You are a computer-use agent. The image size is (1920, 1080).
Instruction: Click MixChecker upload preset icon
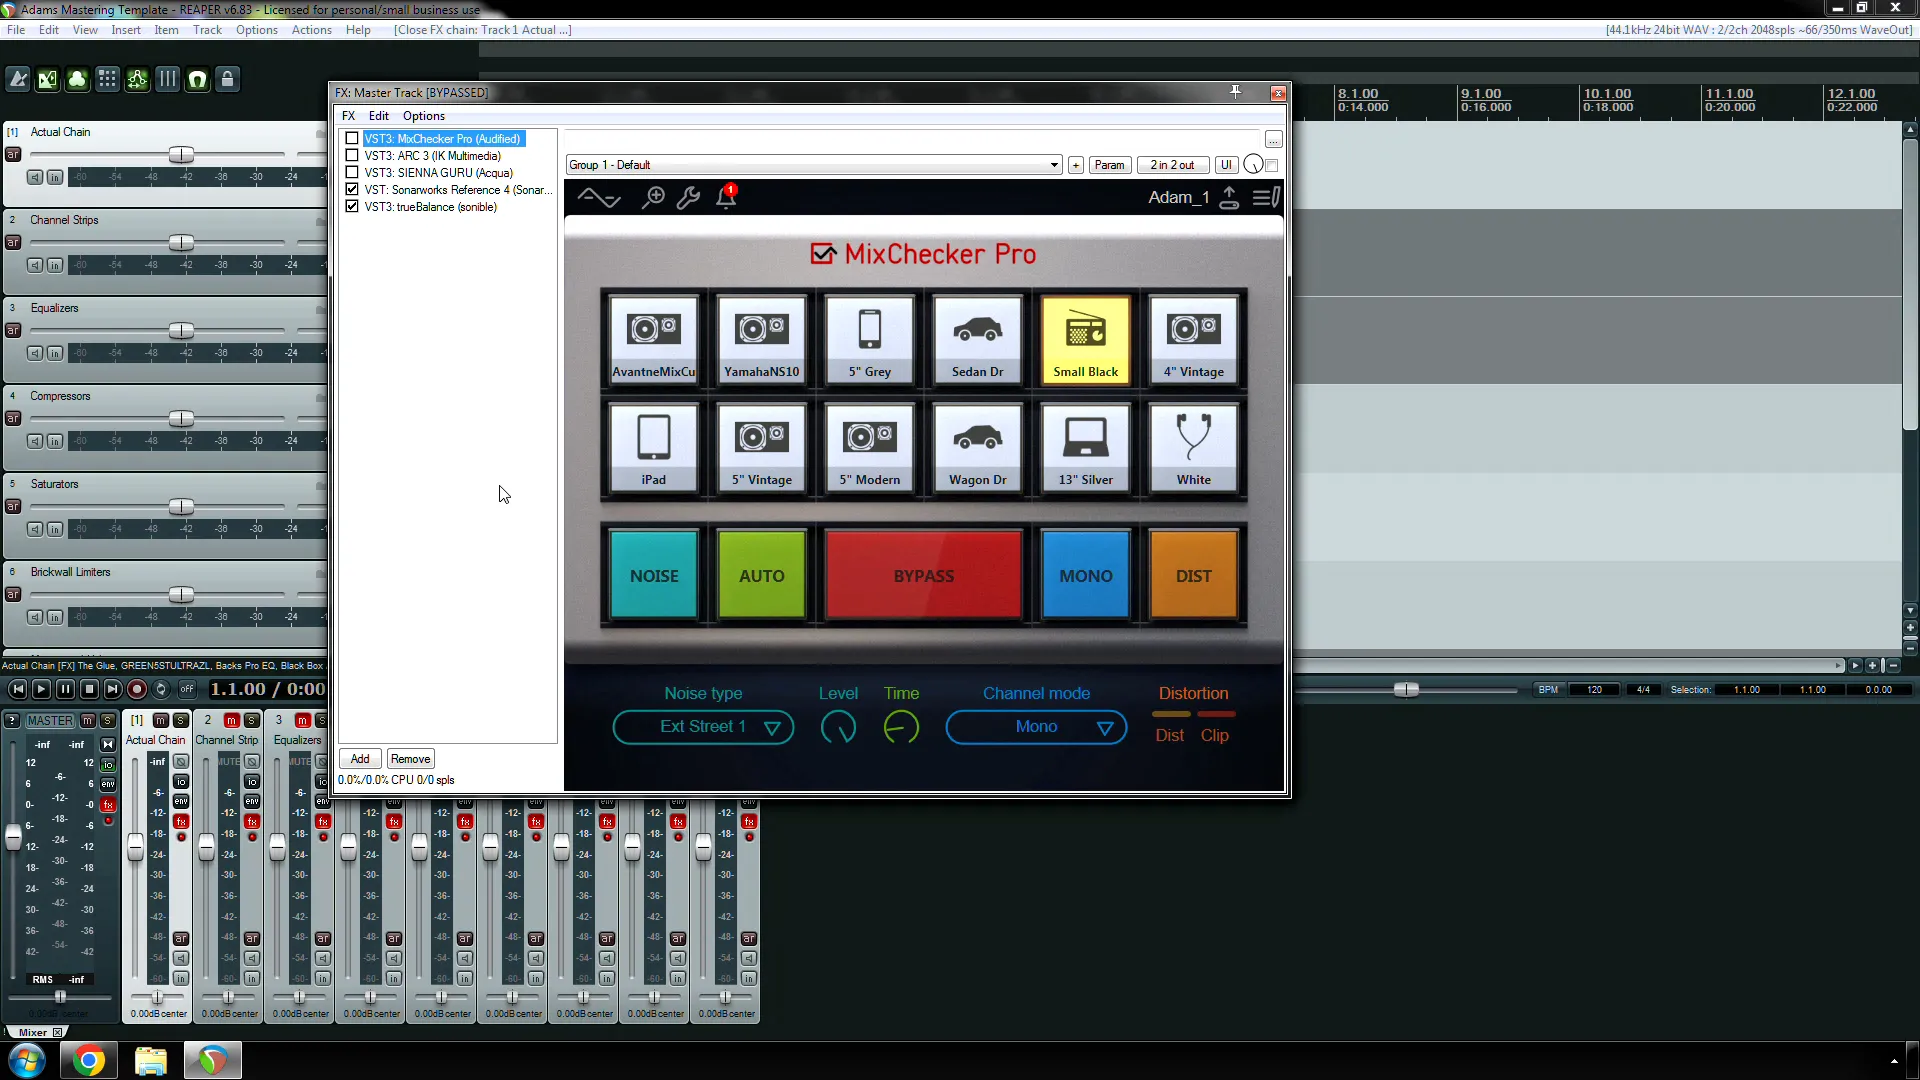[1229, 197]
